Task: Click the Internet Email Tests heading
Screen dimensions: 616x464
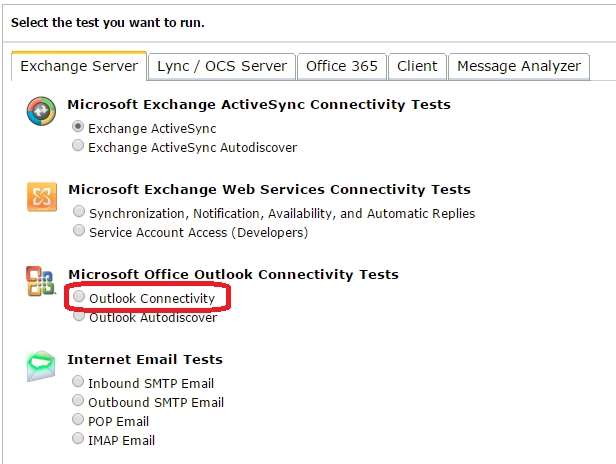Action: point(145,359)
